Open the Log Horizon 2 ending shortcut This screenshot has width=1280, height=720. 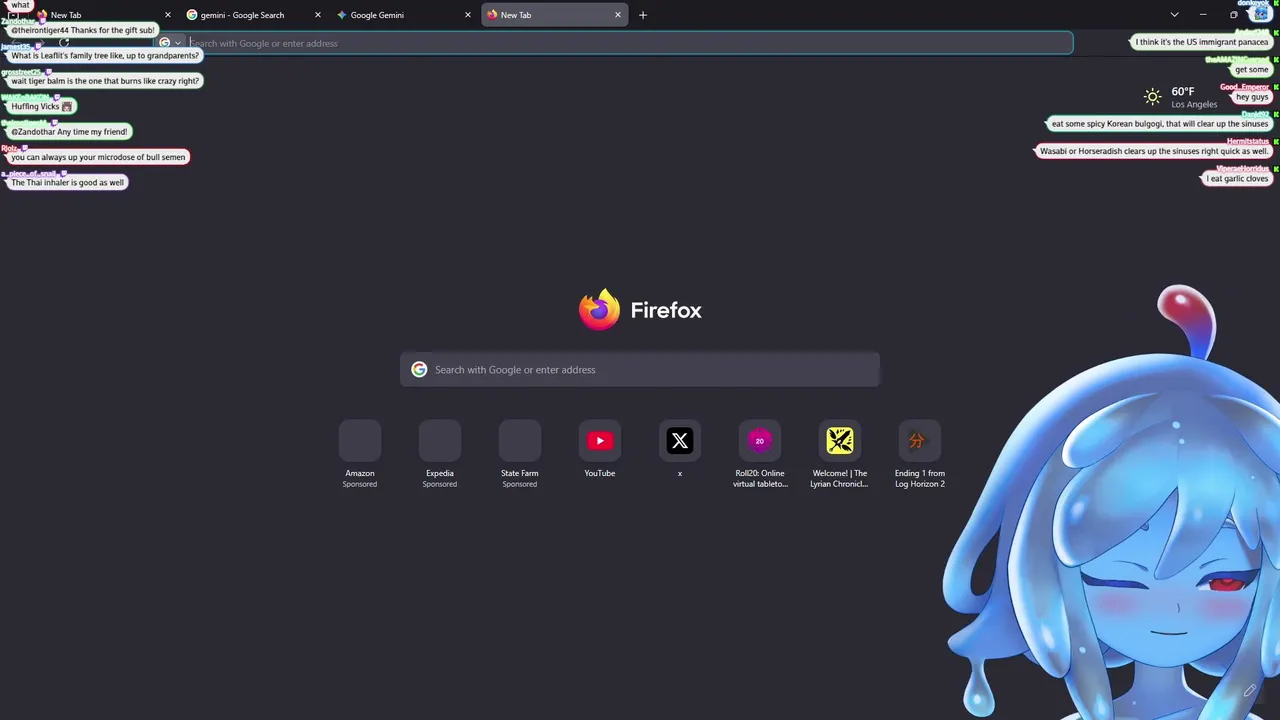click(920, 455)
